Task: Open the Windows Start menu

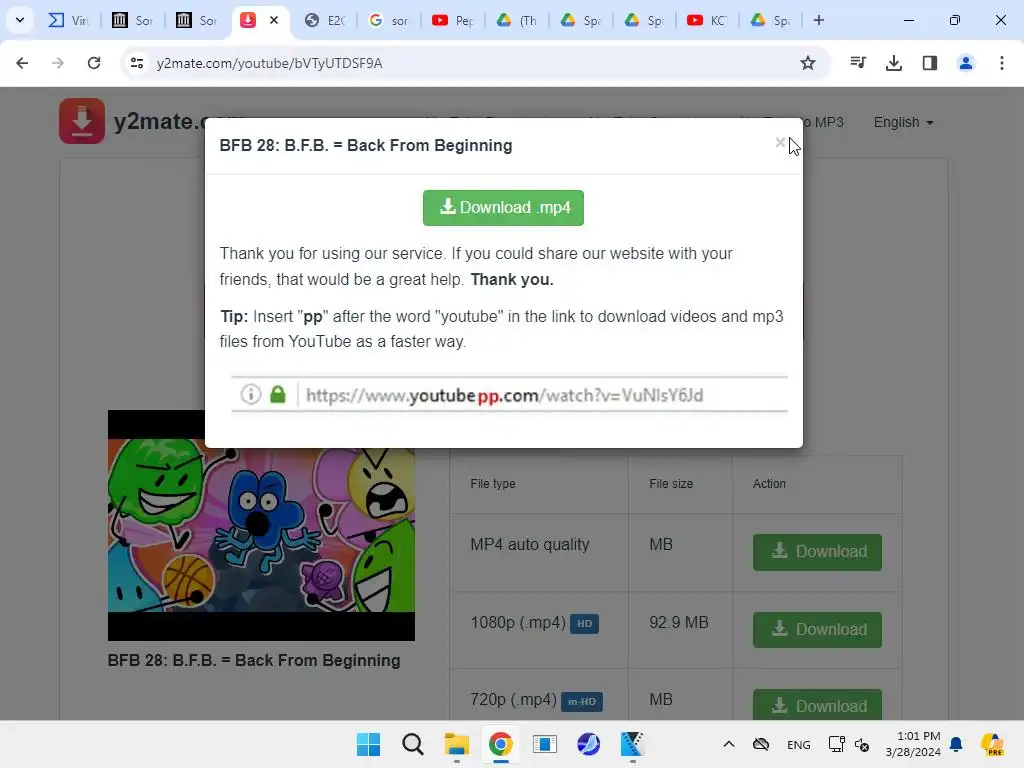Action: click(368, 744)
